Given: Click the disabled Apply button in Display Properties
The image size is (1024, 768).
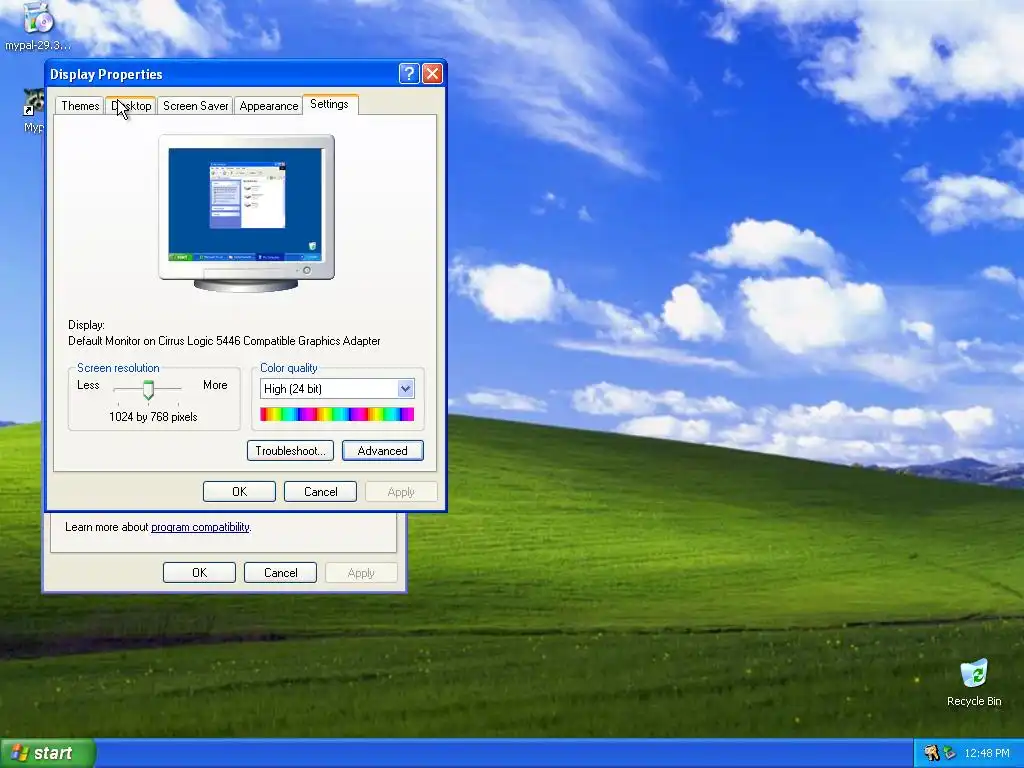Looking at the screenshot, I should tap(401, 492).
